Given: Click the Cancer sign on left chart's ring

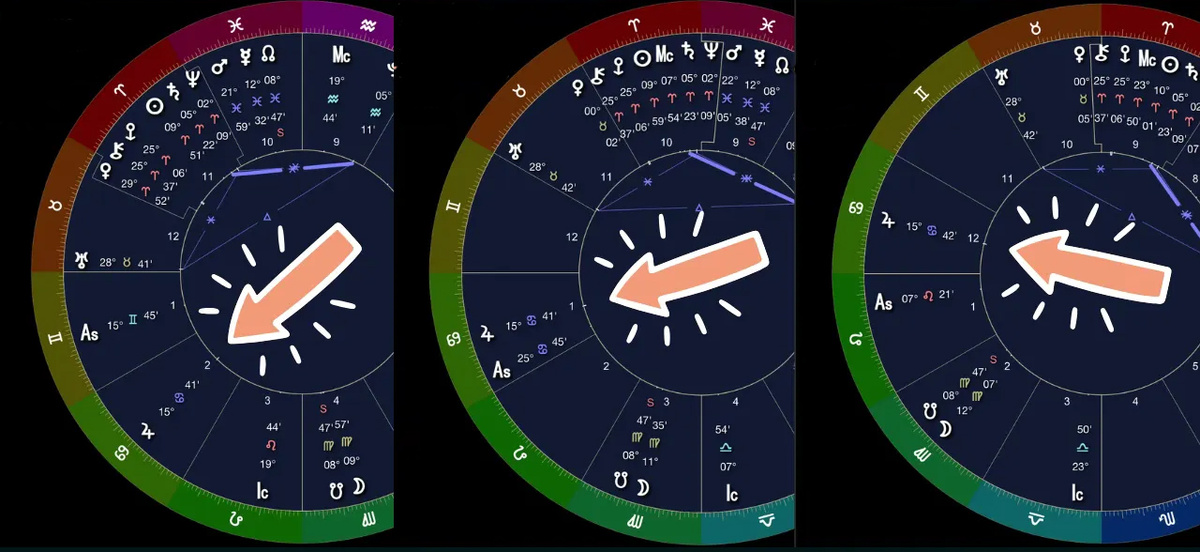Looking at the screenshot, I should 120,453.
